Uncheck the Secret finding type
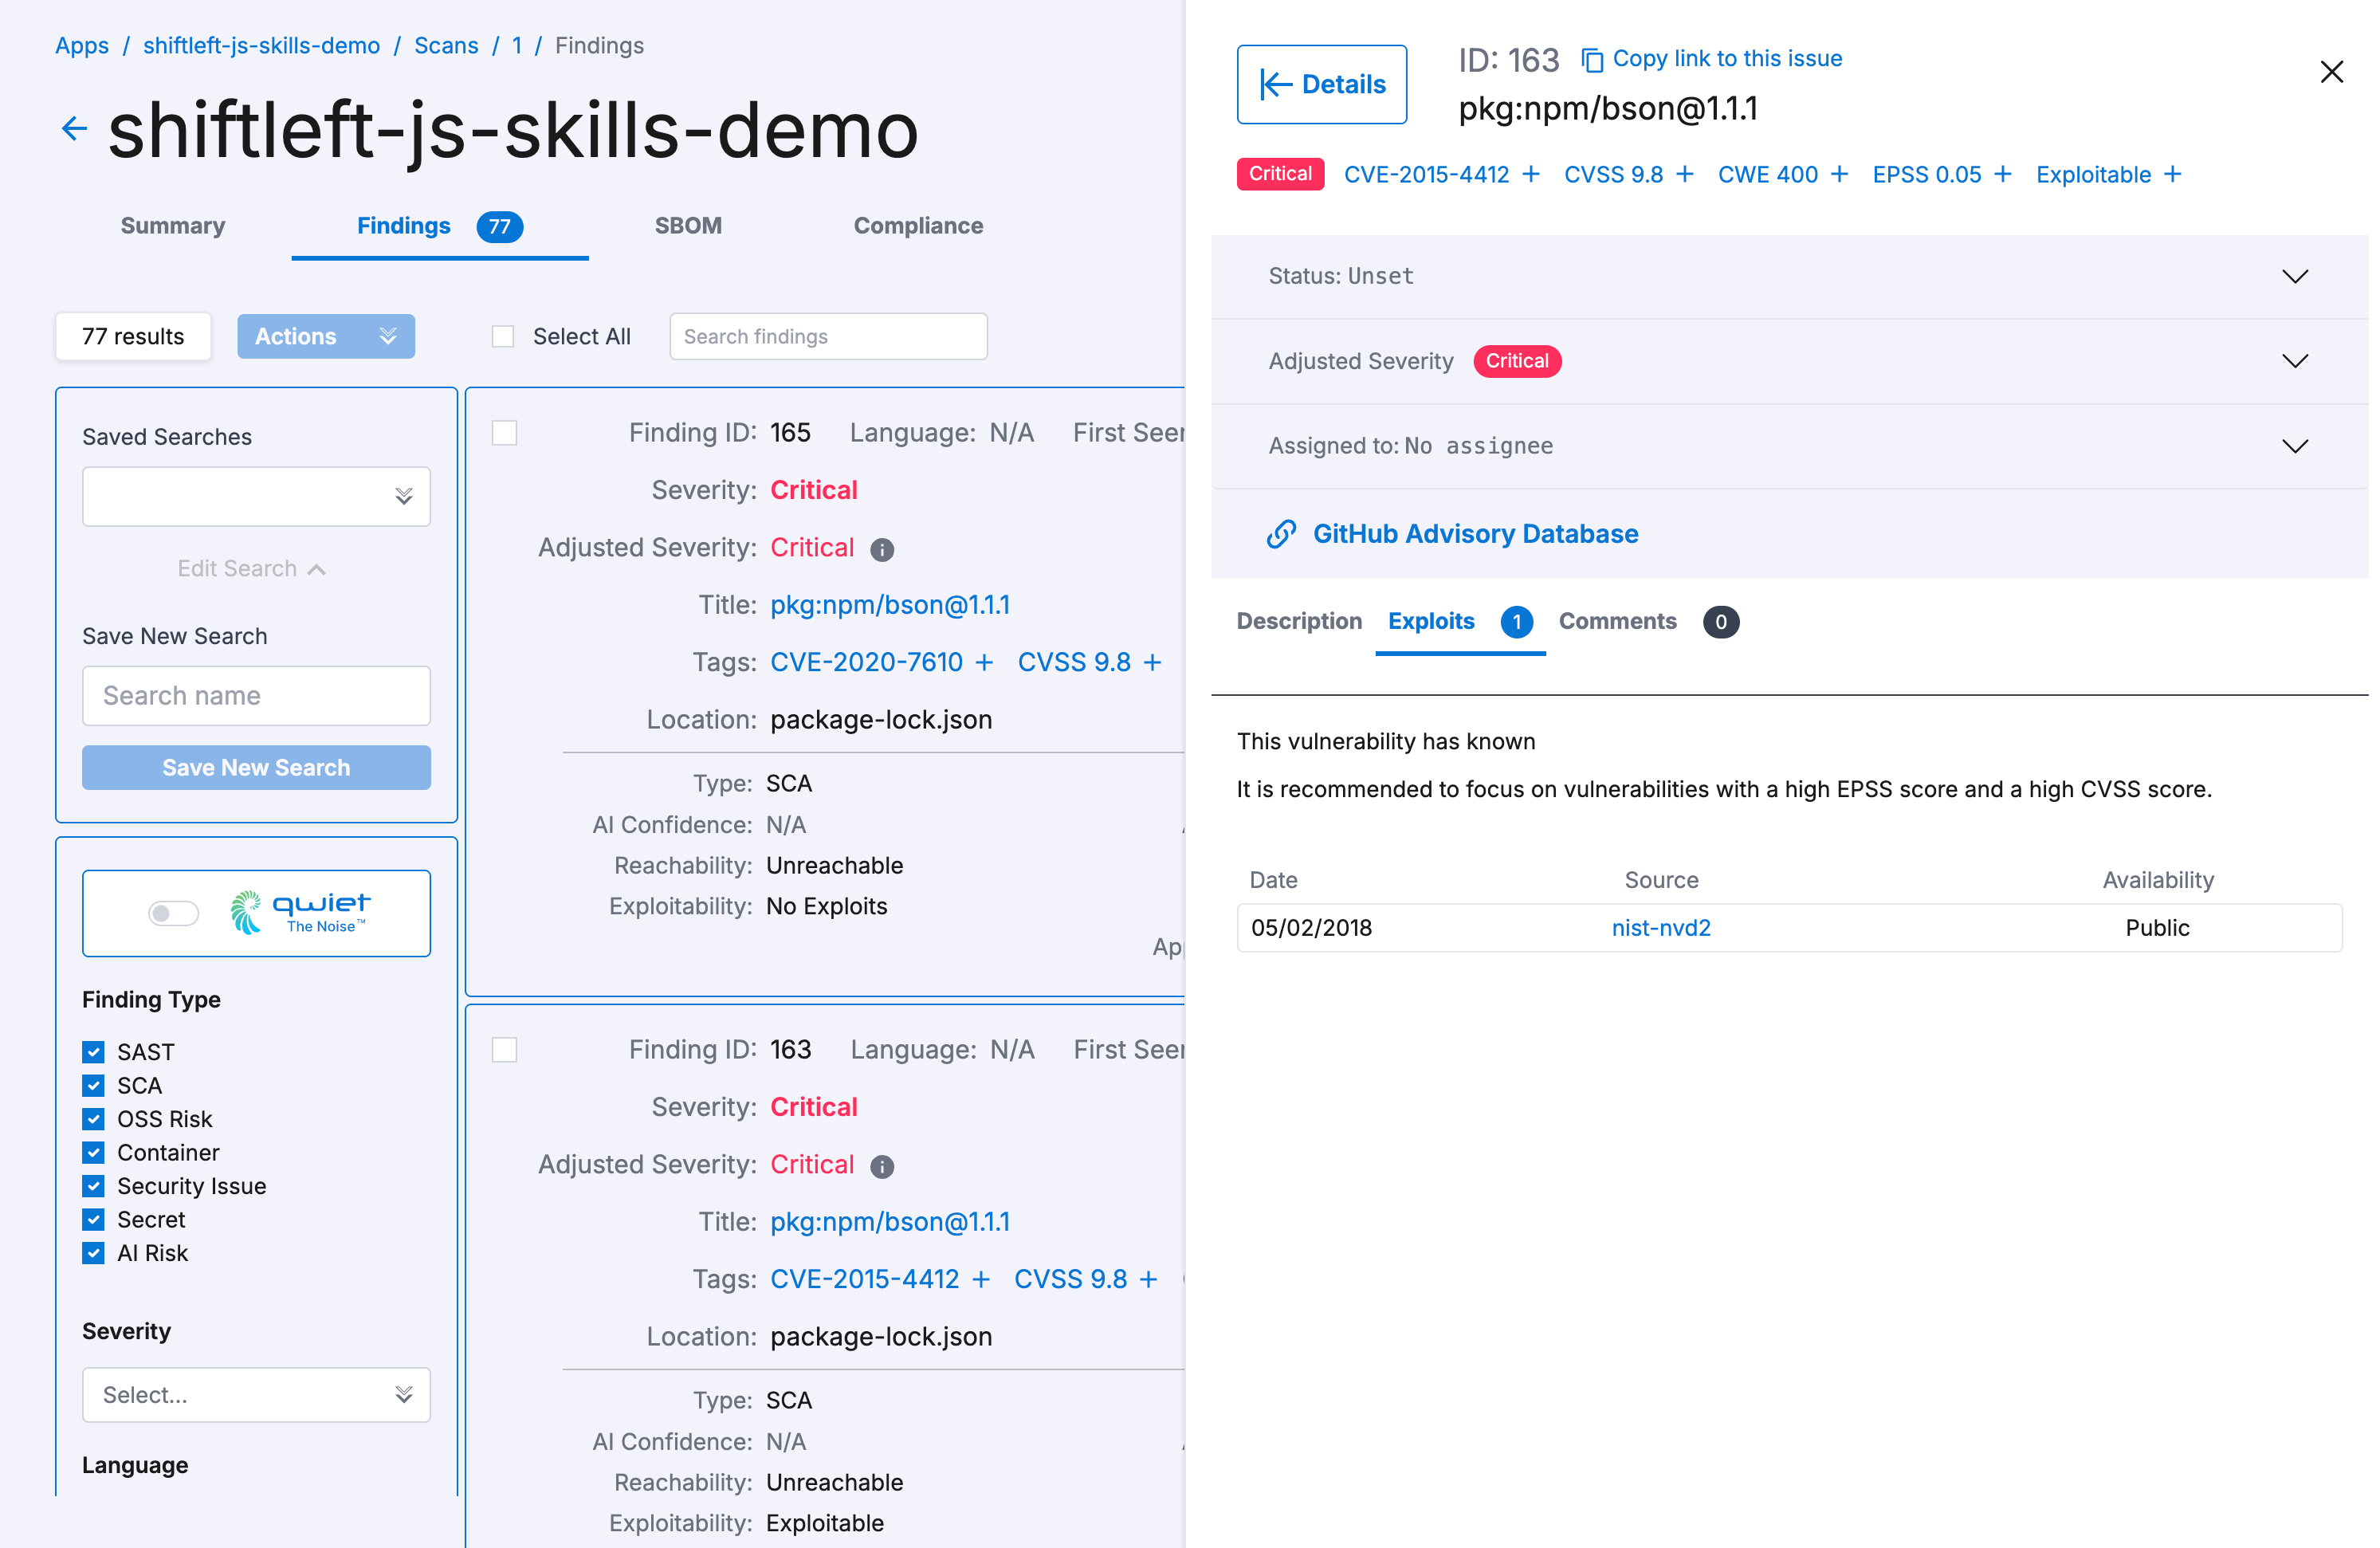The height and width of the screenshot is (1548, 2380). pos(93,1220)
